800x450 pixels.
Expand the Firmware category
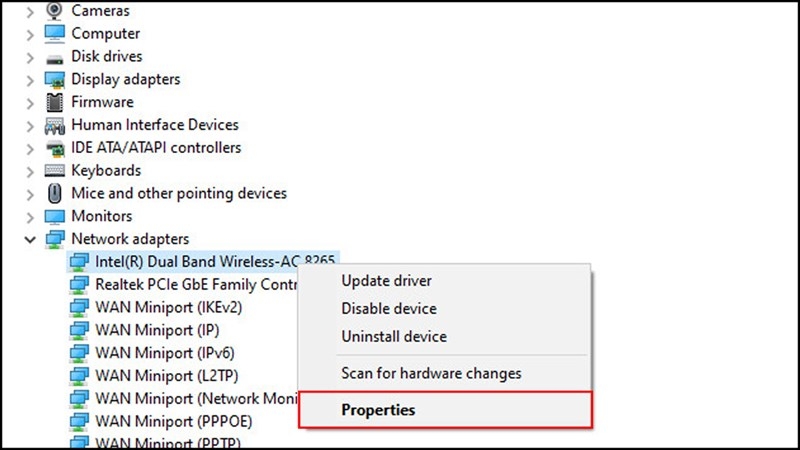[x=29, y=102]
